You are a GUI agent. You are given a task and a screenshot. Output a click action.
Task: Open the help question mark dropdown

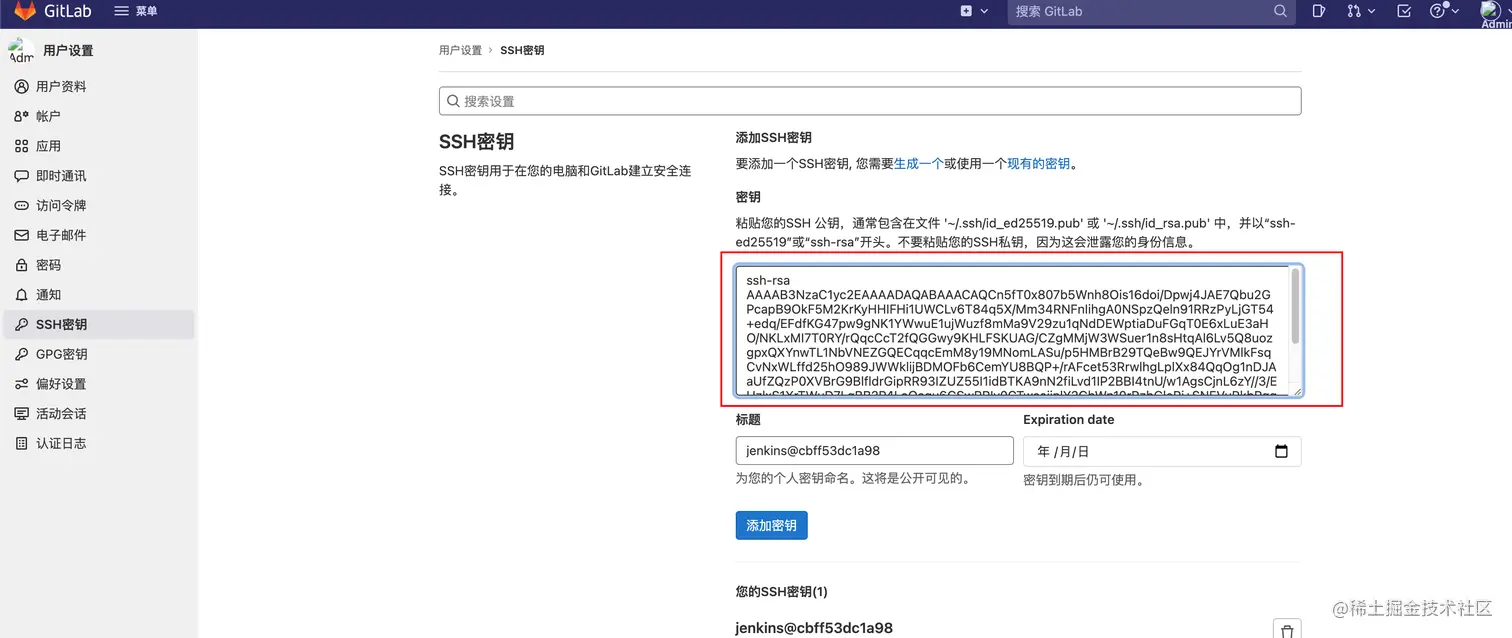pyautogui.click(x=1444, y=11)
